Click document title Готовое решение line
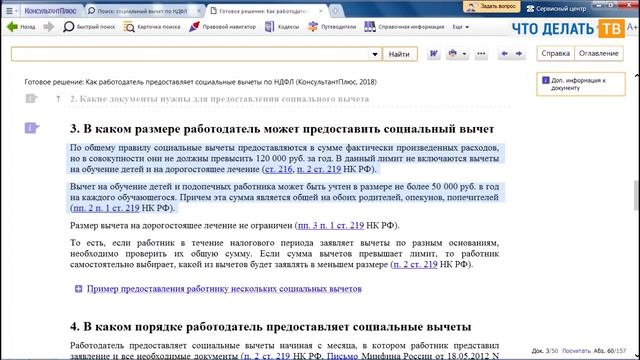This screenshot has width=640, height=360. click(200, 82)
